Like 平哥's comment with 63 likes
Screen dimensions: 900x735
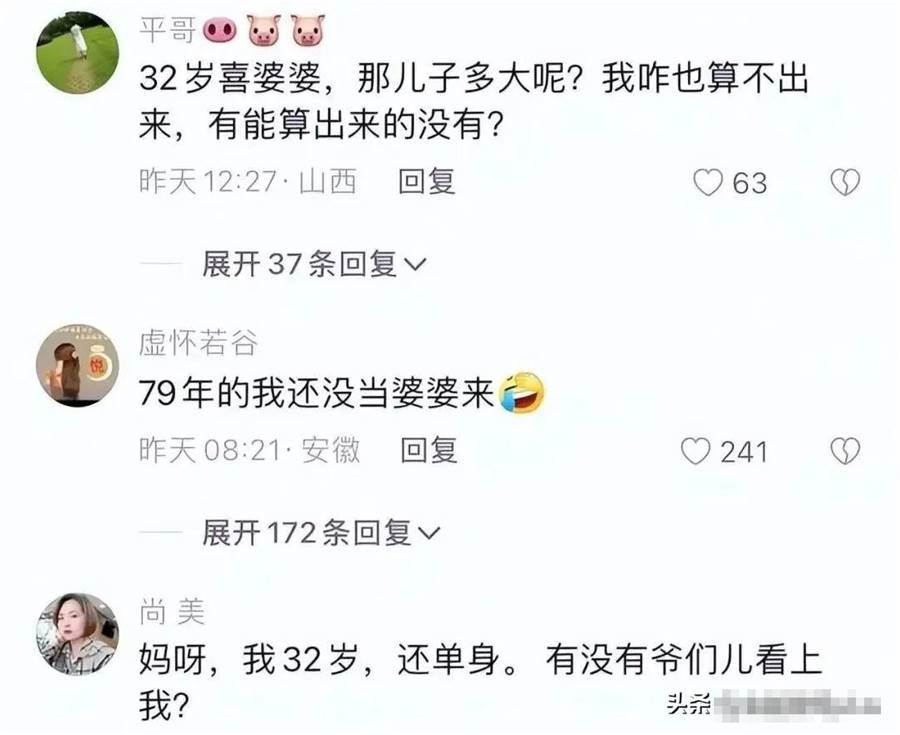(708, 182)
